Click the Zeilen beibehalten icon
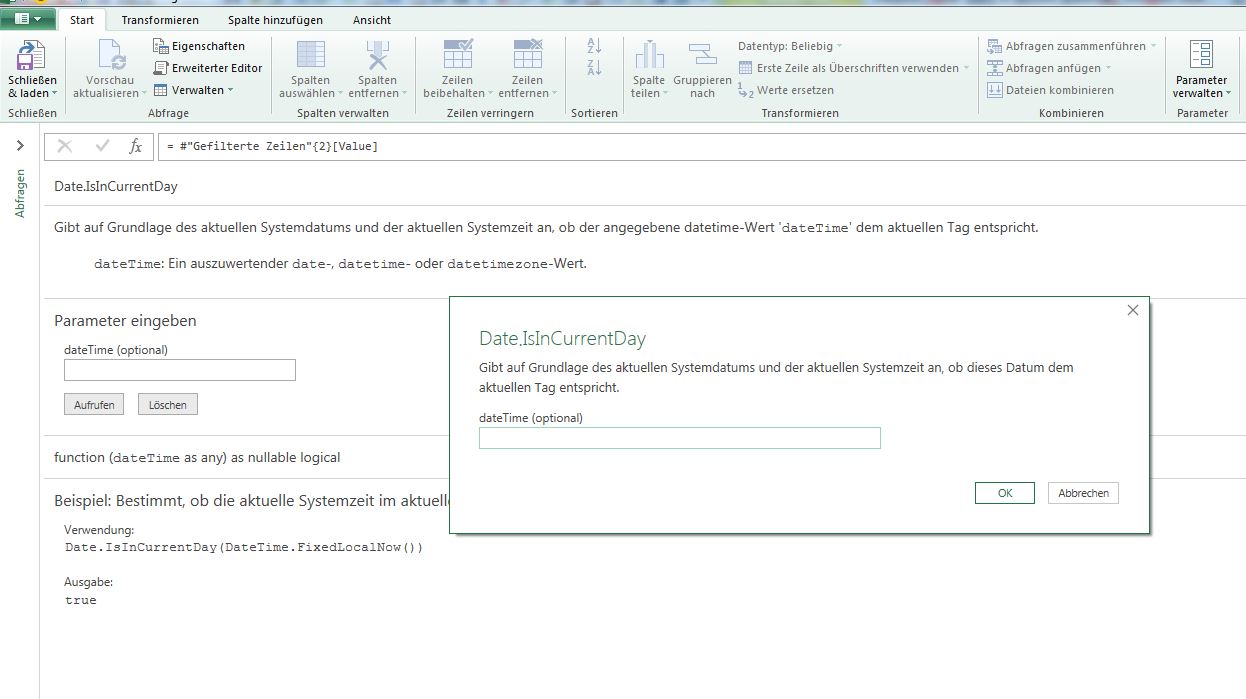 (x=458, y=56)
